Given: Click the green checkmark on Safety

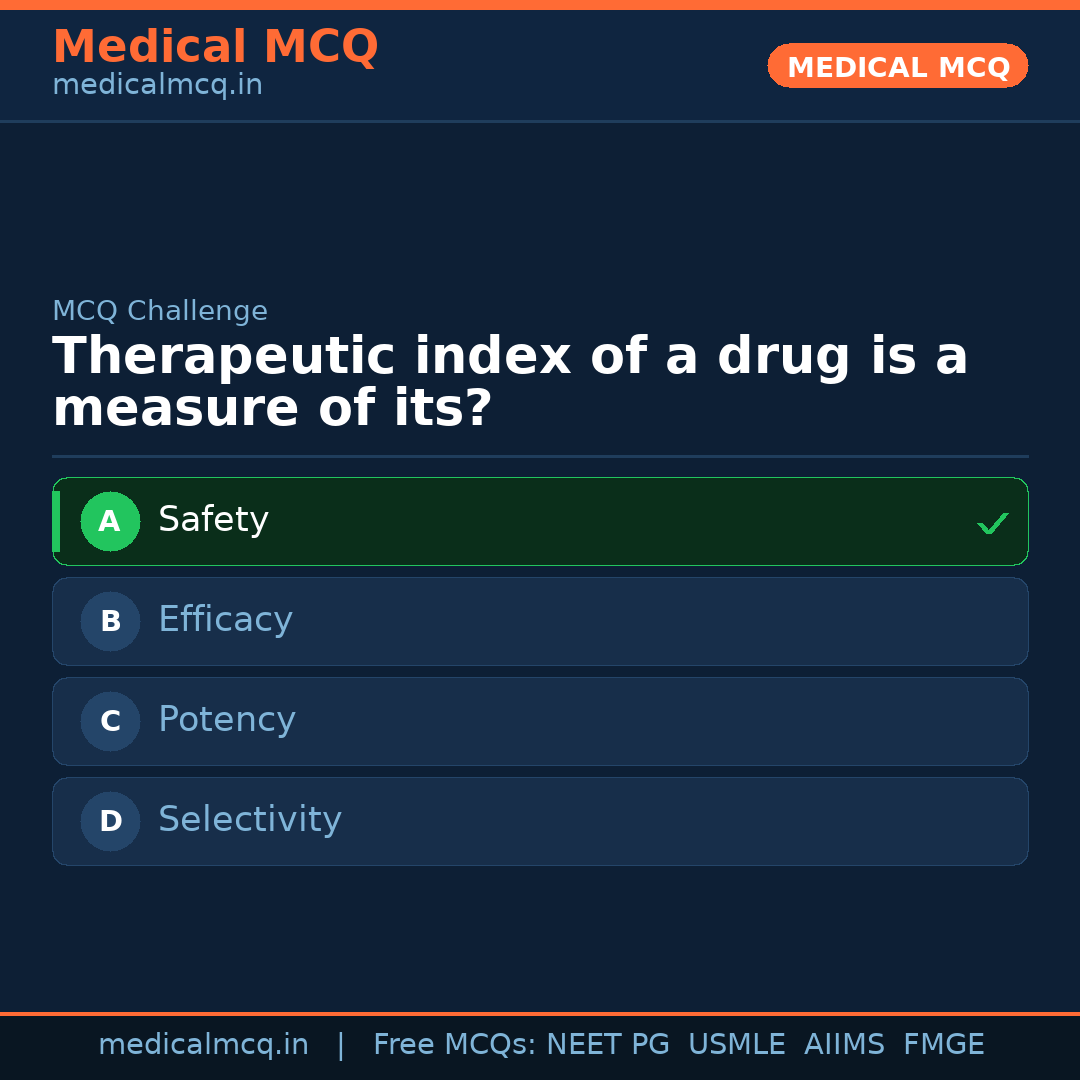Looking at the screenshot, I should click(x=992, y=523).
